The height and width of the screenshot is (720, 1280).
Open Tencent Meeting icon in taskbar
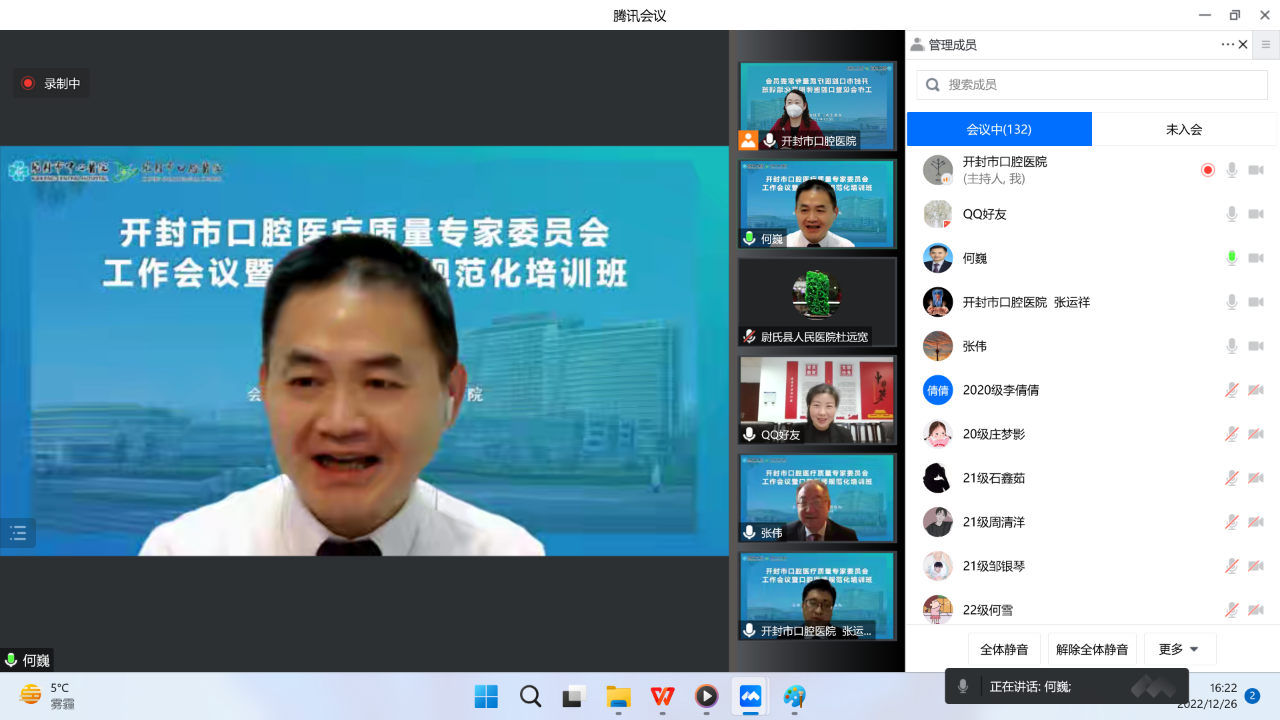coord(750,696)
